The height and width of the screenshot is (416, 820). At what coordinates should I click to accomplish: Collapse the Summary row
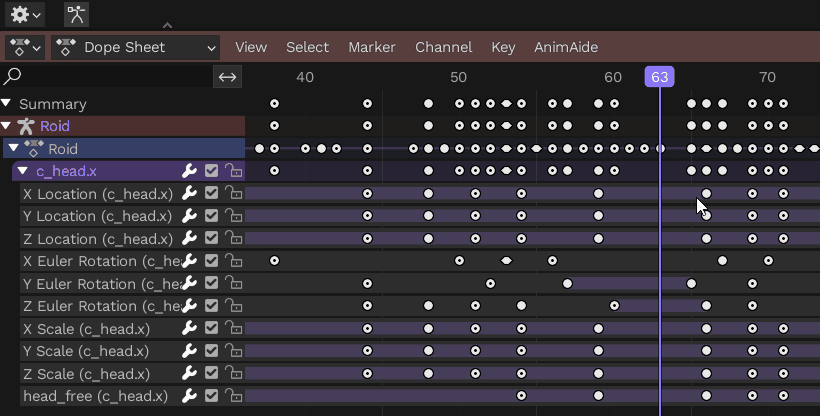(x=7, y=104)
